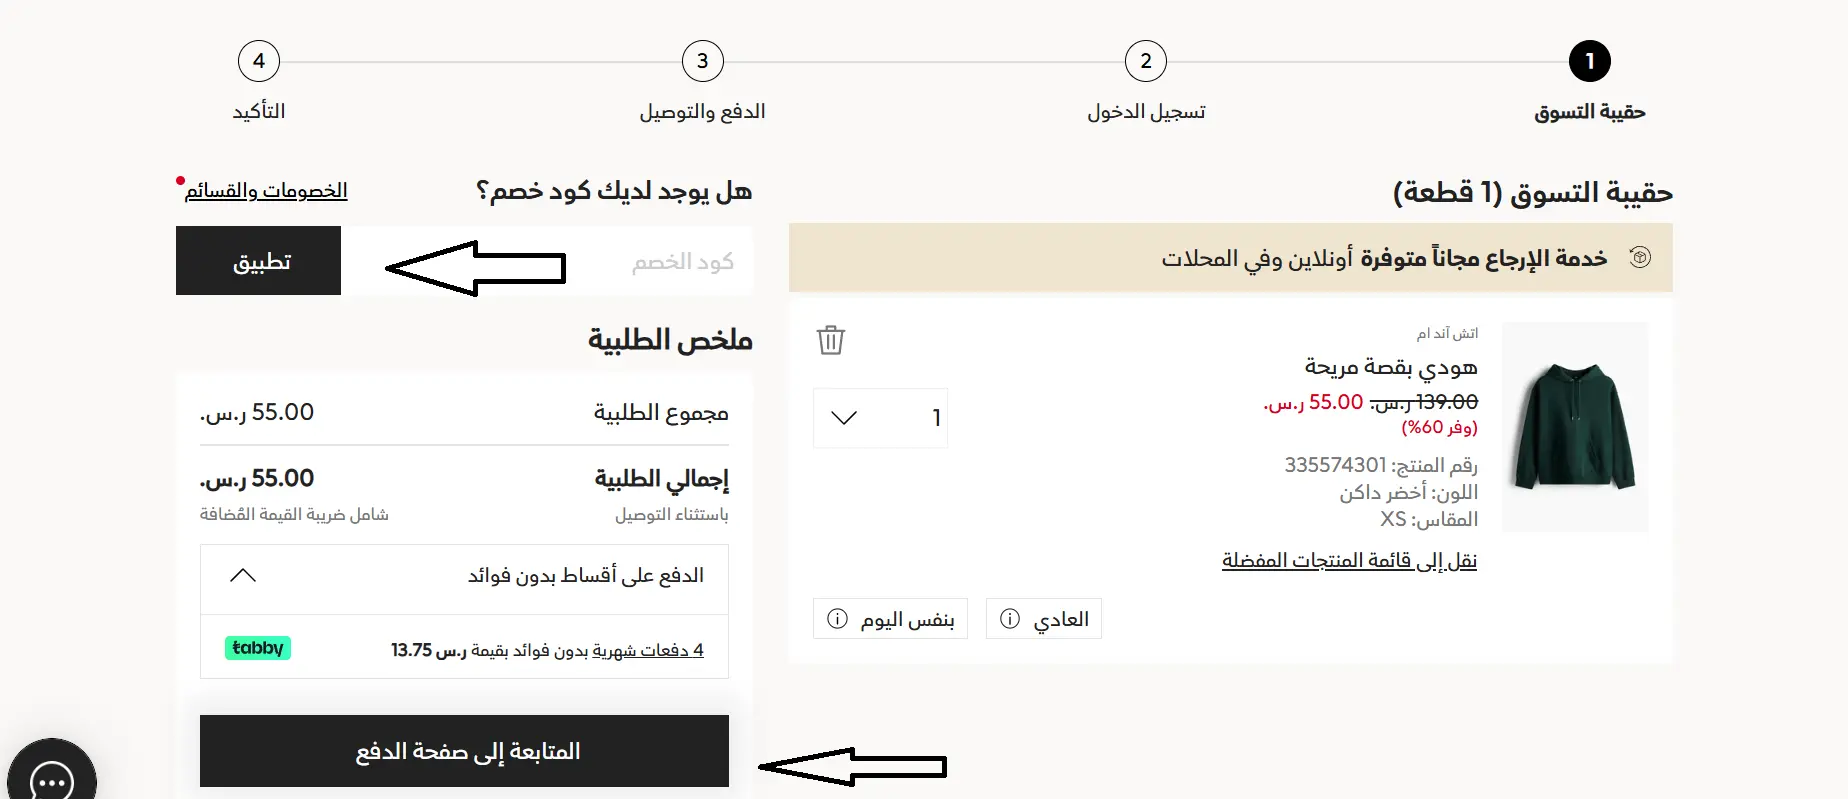This screenshot has width=1848, height=799.
Task: Click the trash icon to remove item
Action: (830, 340)
